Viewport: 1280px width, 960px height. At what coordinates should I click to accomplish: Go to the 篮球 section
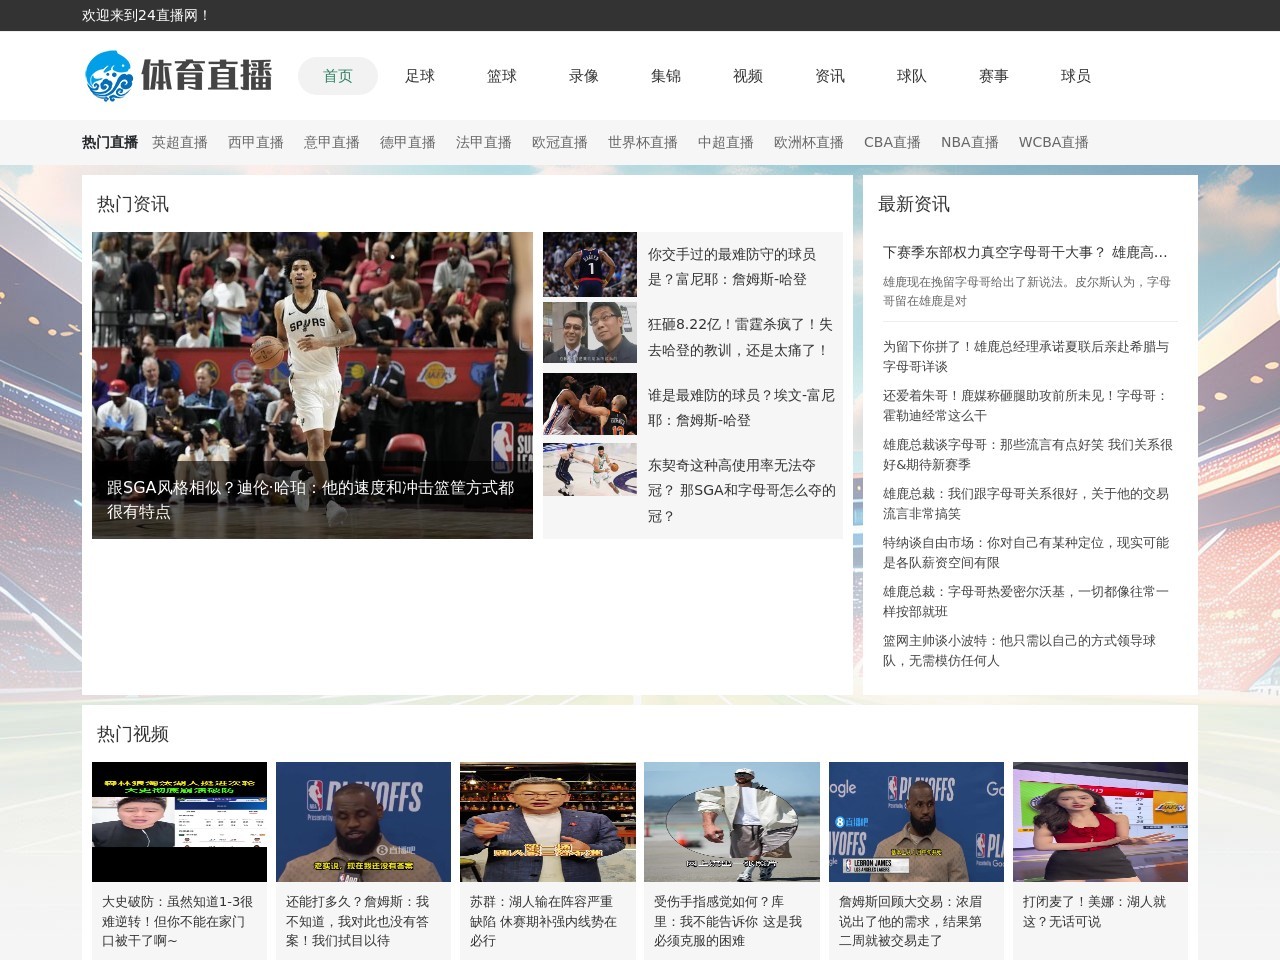point(502,76)
